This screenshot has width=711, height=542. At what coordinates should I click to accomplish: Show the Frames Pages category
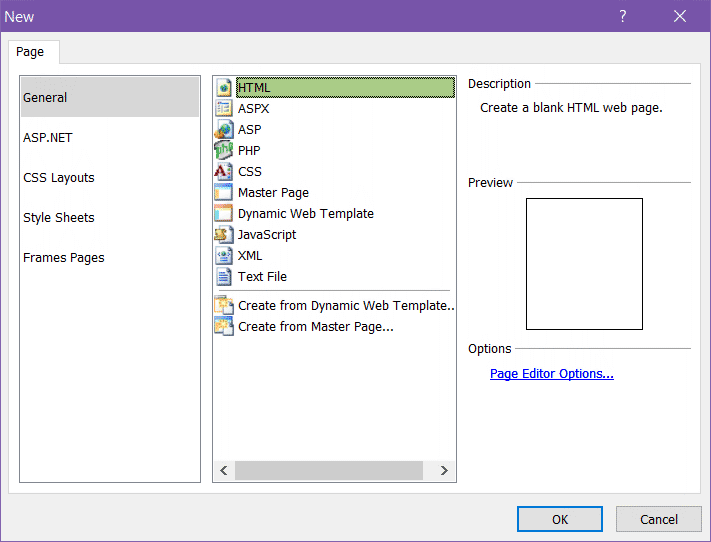pyautogui.click(x=64, y=258)
